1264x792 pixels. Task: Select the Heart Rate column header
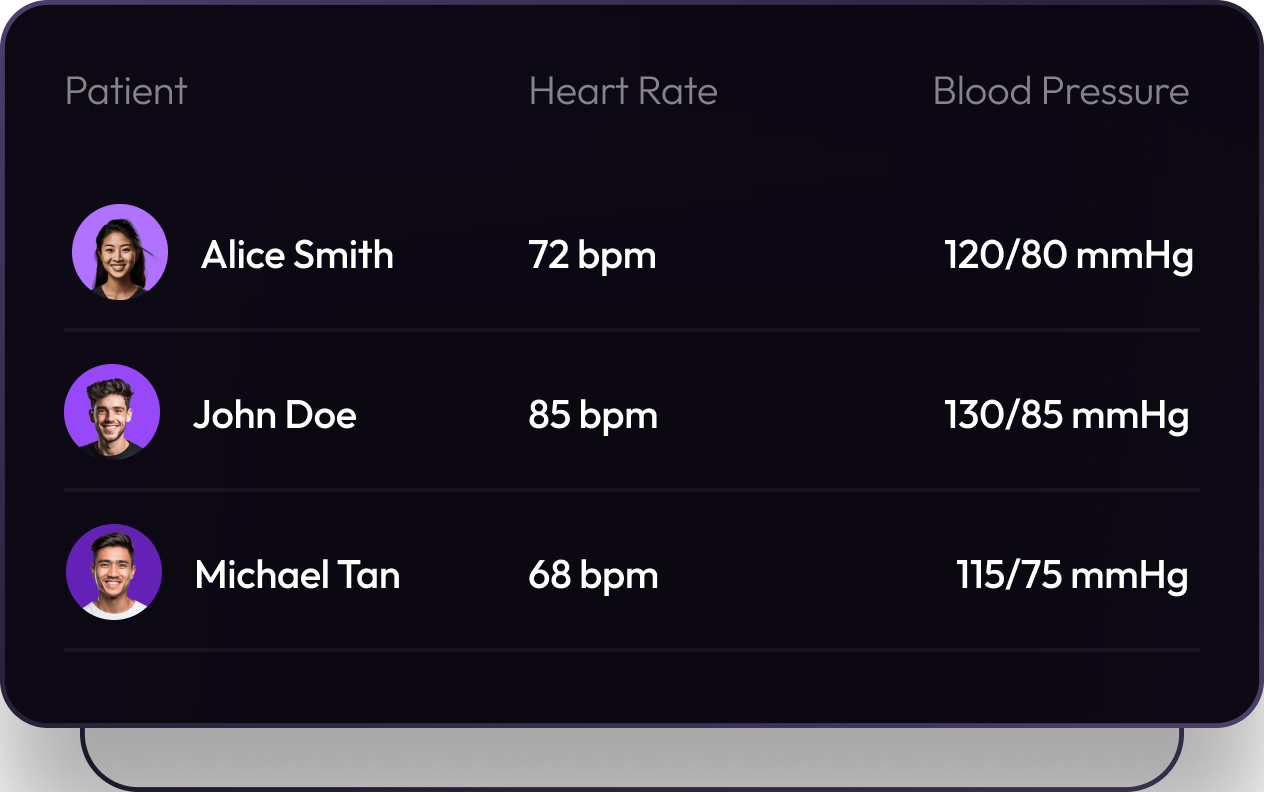(623, 91)
